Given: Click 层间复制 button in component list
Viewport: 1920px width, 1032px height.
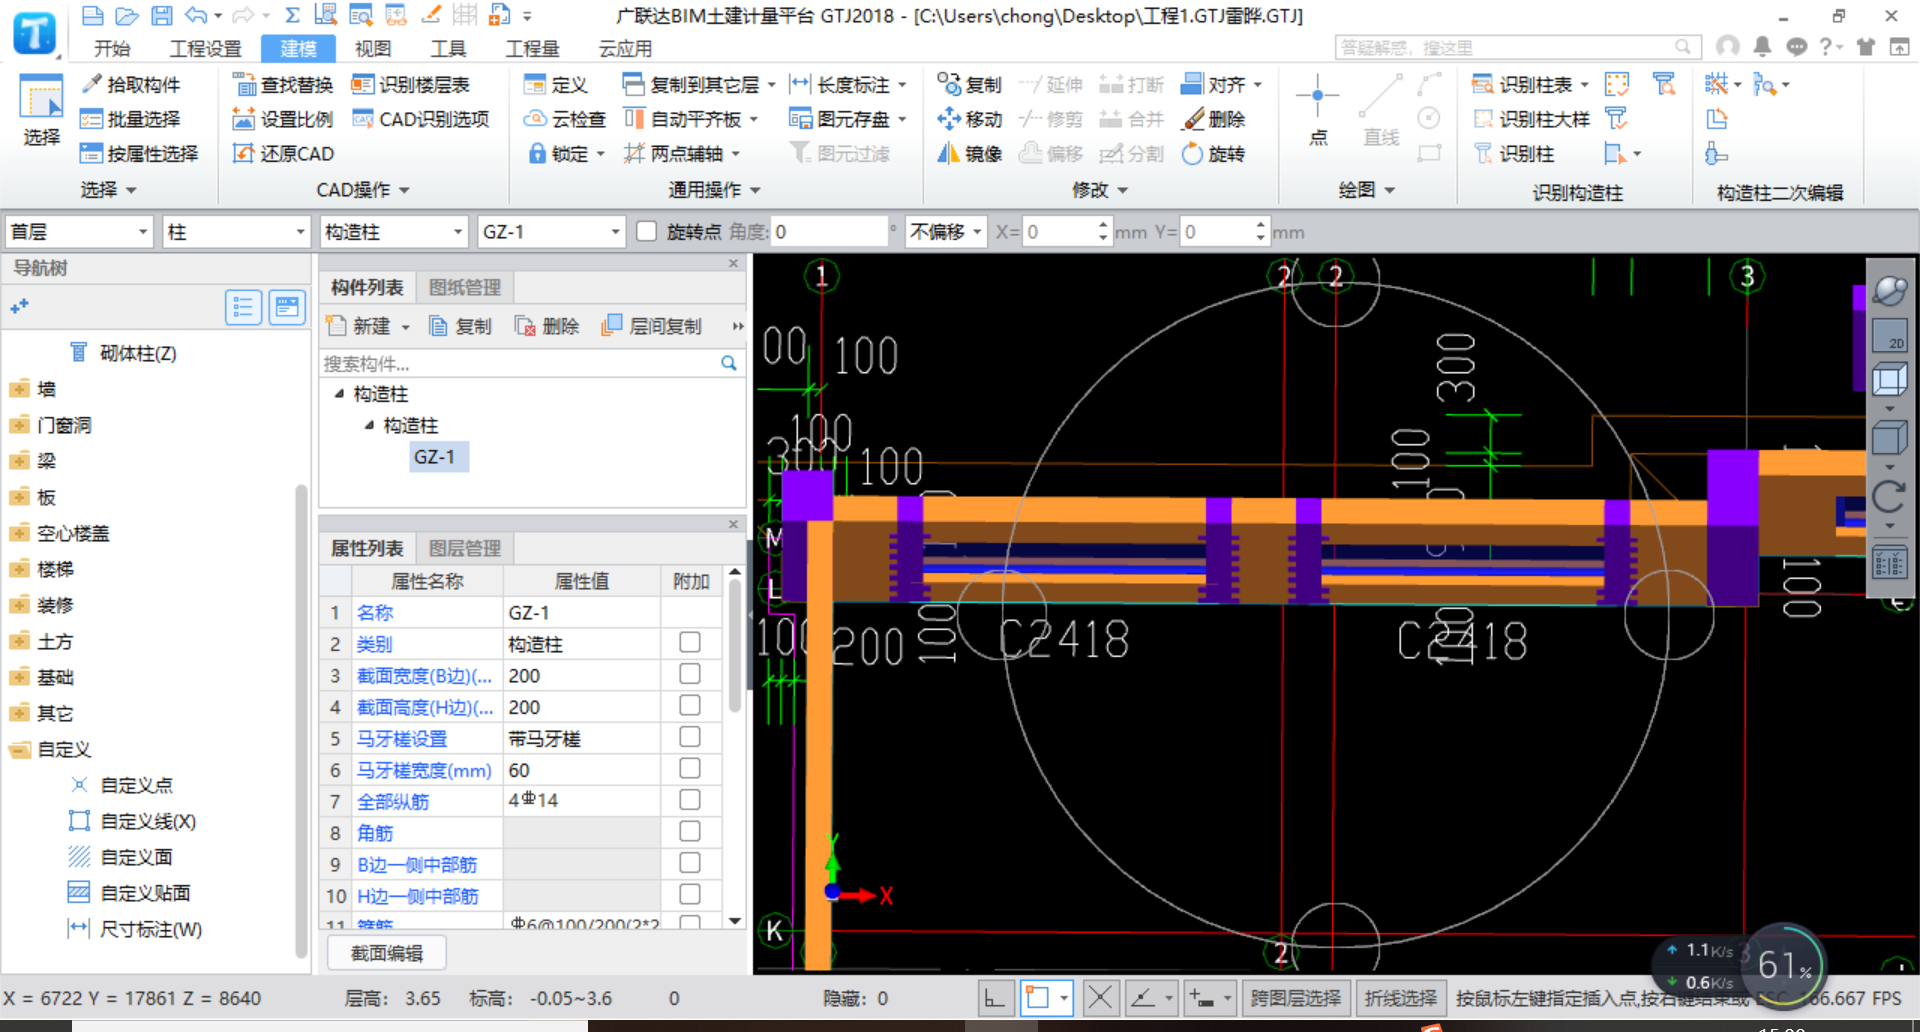Looking at the screenshot, I should pyautogui.click(x=652, y=326).
